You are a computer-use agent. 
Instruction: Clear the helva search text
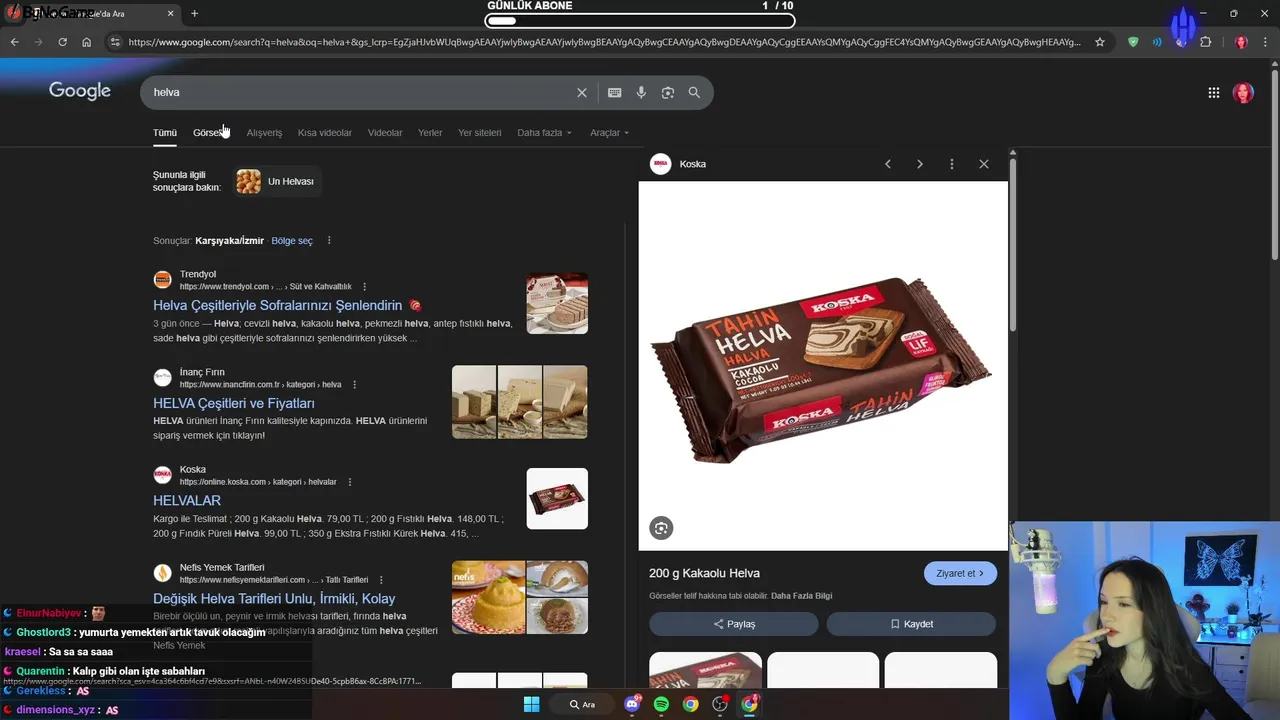pyautogui.click(x=582, y=92)
